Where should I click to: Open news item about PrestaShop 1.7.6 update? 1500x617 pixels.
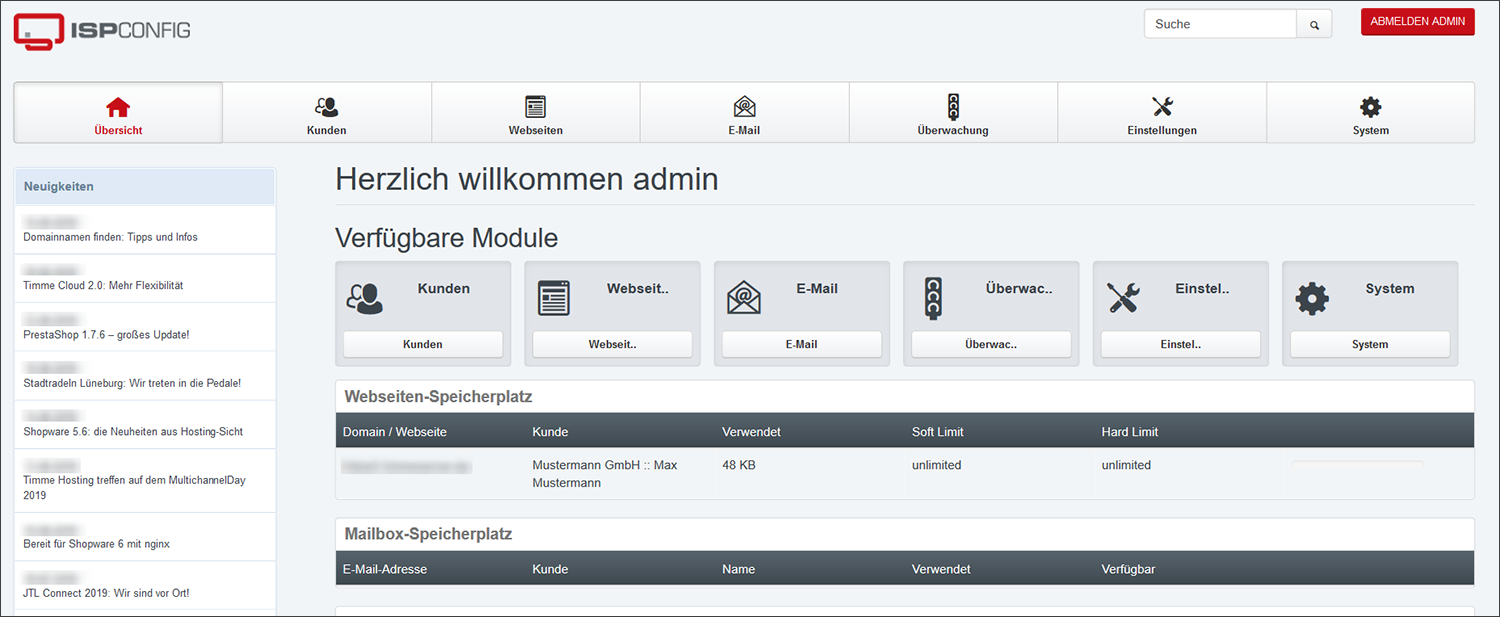tap(106, 334)
